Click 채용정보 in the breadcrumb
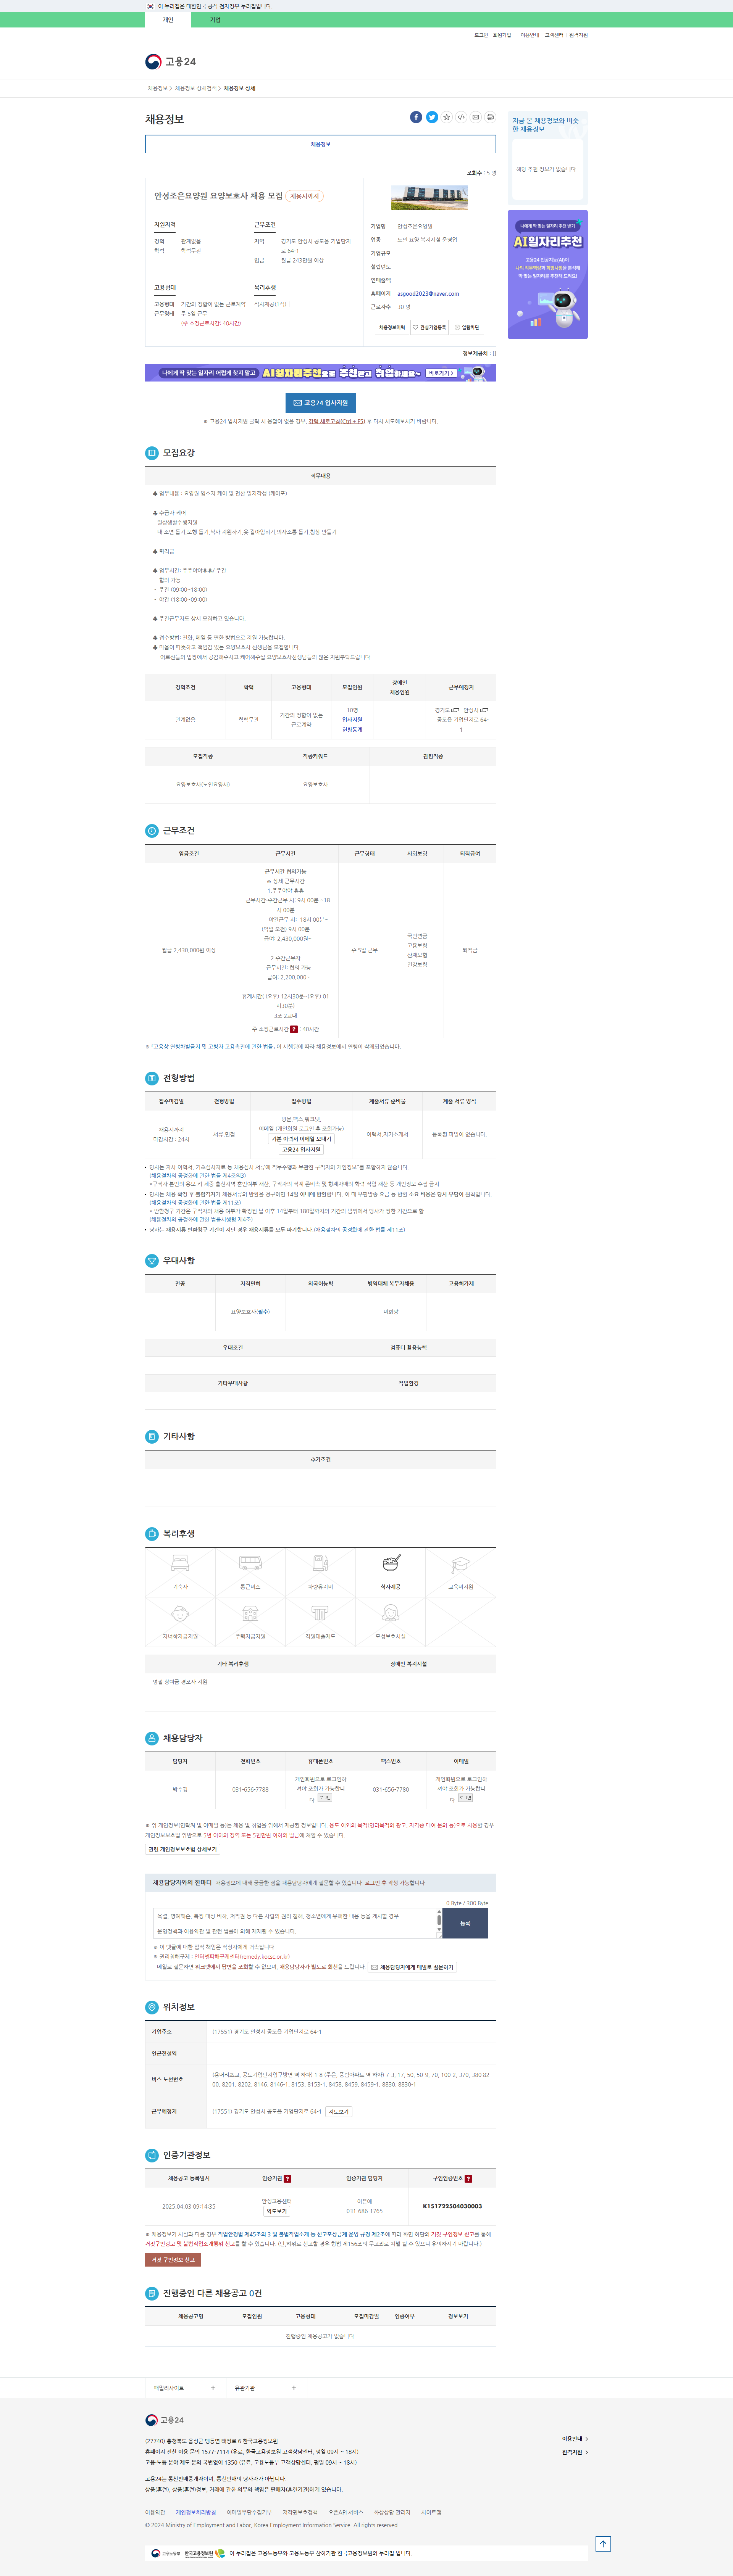The width and height of the screenshot is (733, 2576). 158,88
